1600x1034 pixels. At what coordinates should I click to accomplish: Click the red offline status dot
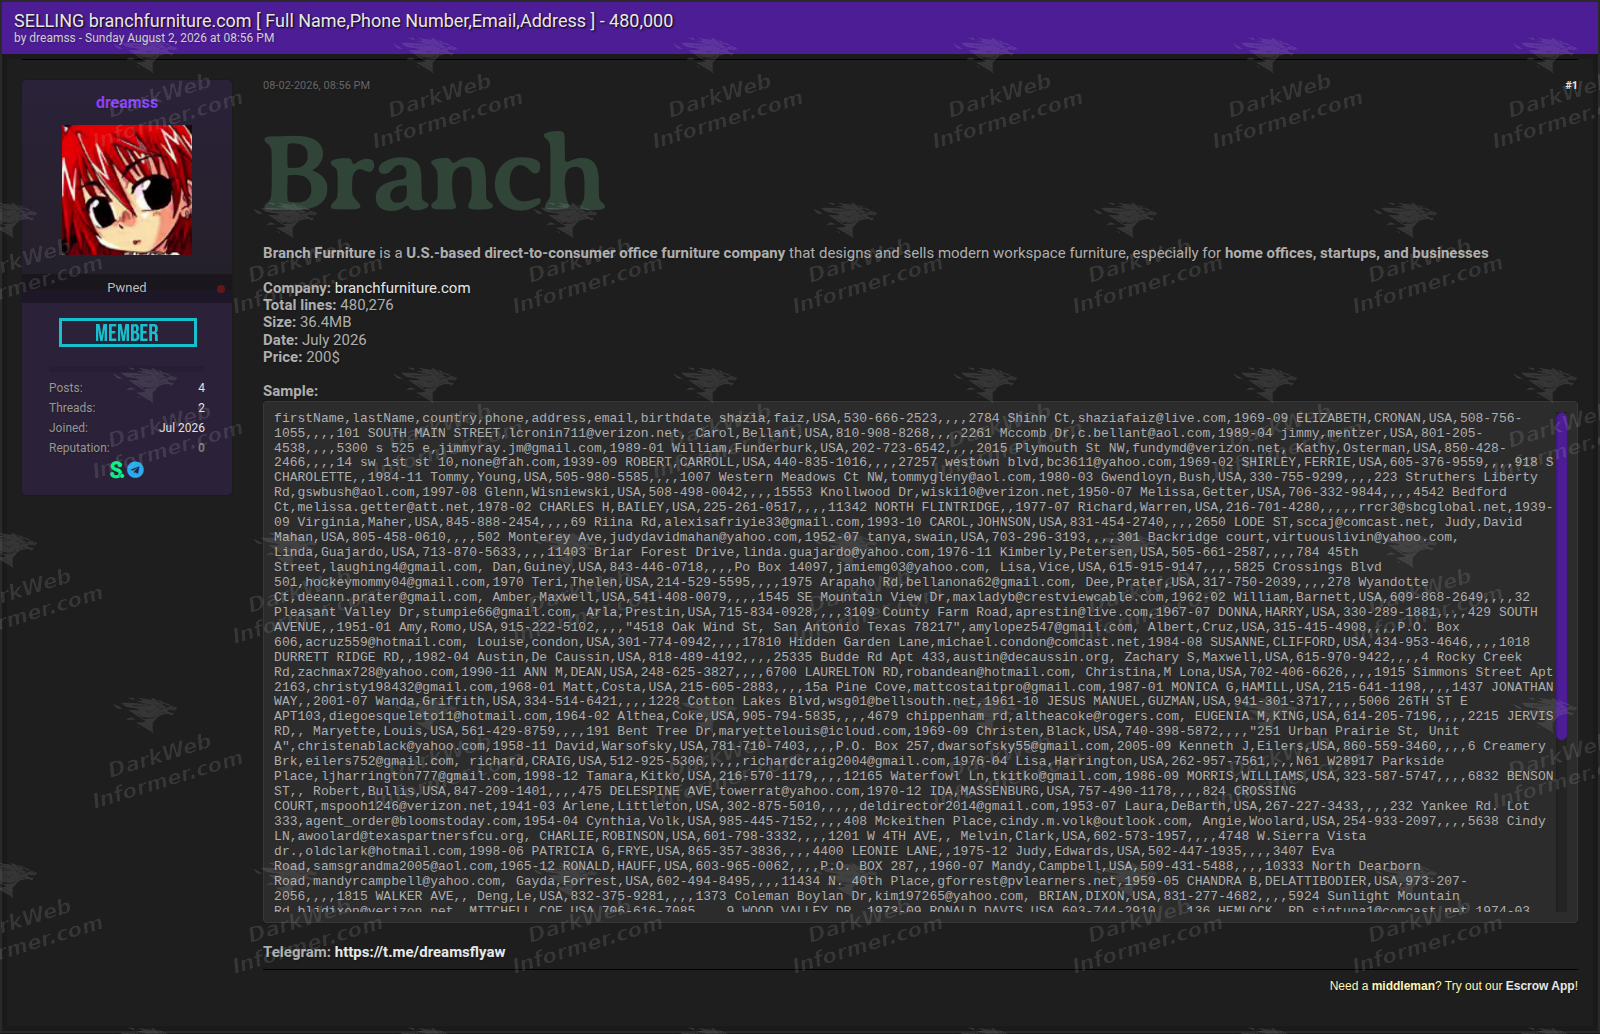[221, 289]
